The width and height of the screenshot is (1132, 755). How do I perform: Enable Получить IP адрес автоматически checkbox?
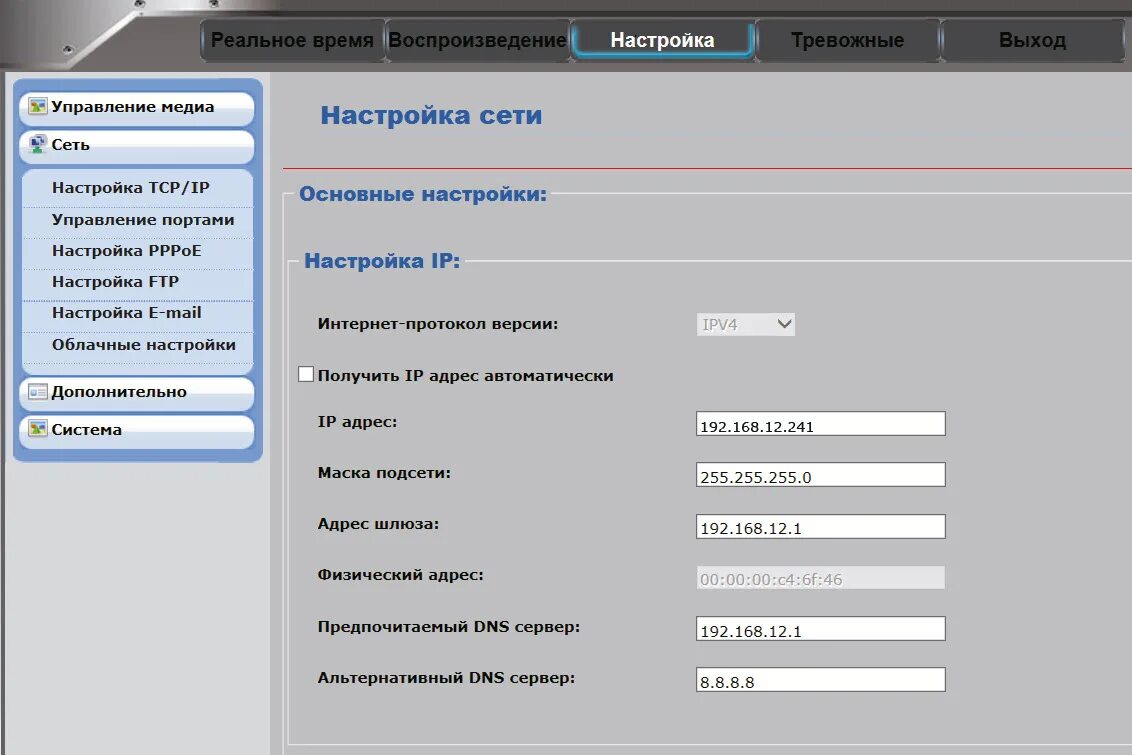[306, 374]
